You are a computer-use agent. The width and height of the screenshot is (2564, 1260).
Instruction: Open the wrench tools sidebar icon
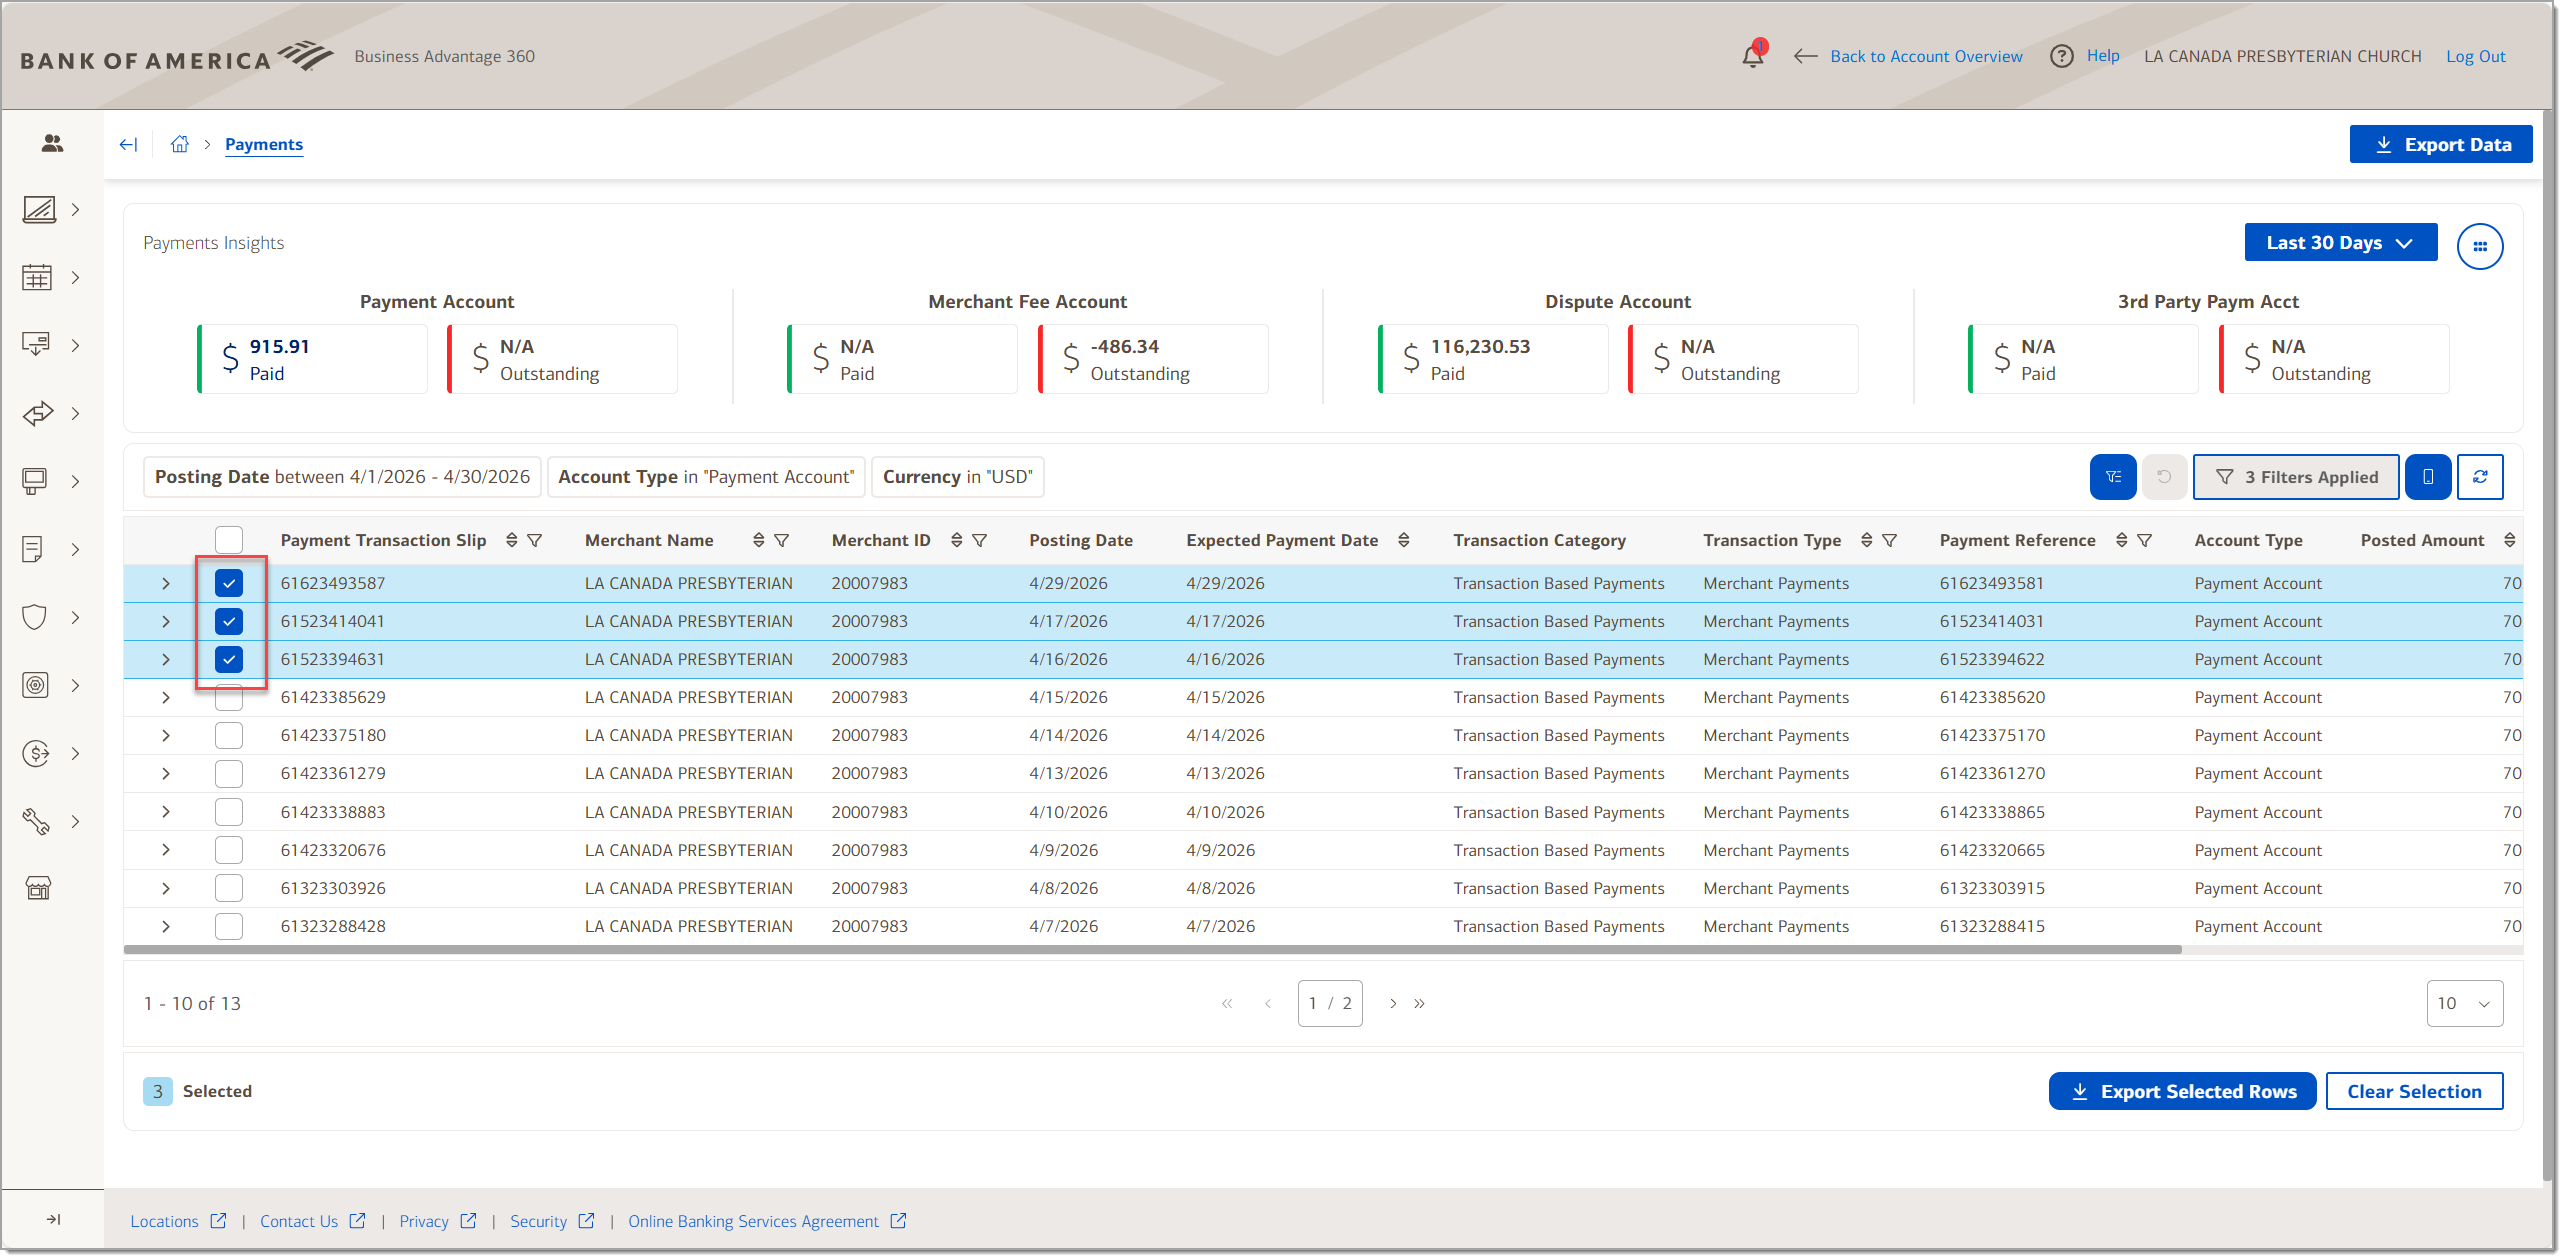[x=36, y=821]
